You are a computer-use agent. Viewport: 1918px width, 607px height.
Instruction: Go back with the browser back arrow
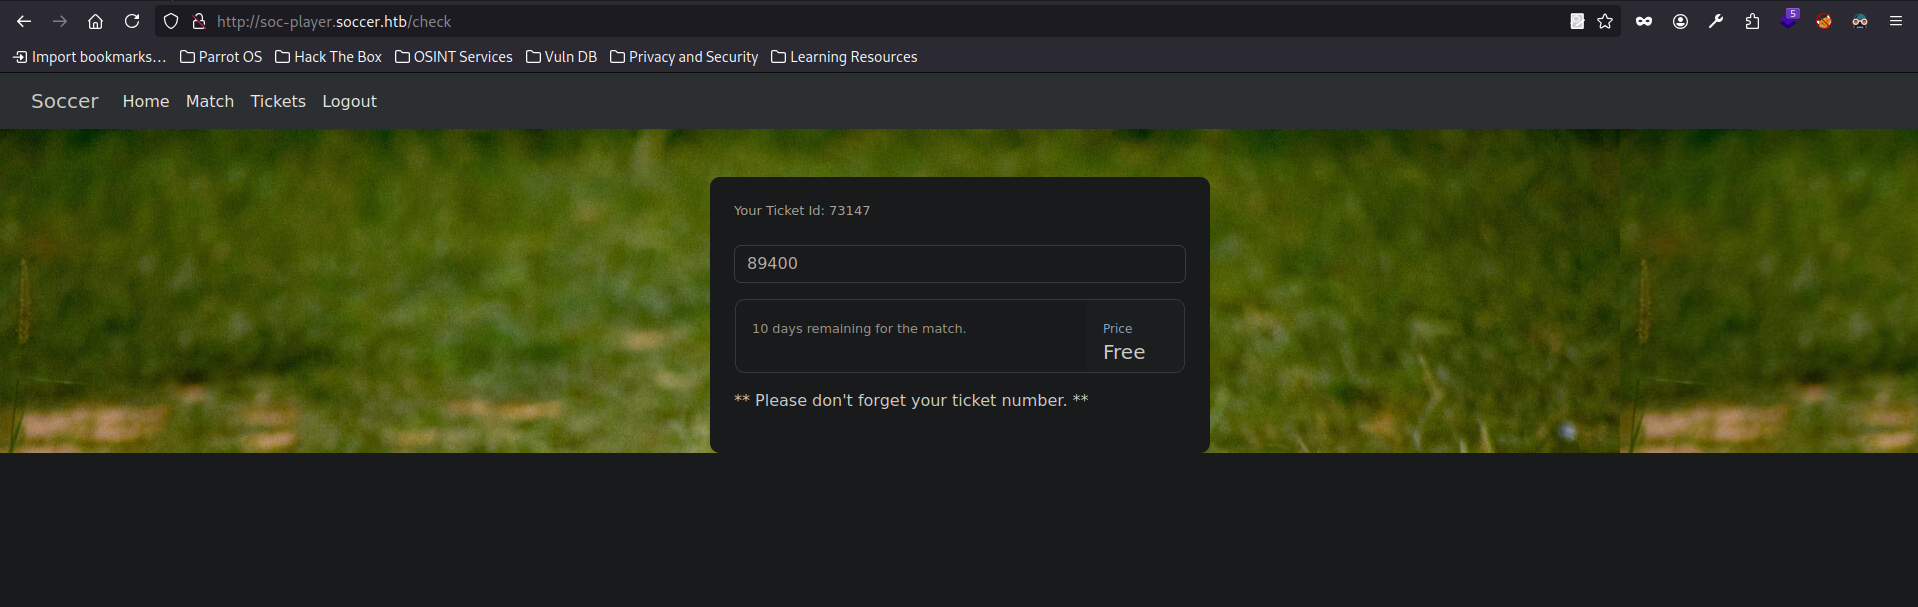pos(24,21)
